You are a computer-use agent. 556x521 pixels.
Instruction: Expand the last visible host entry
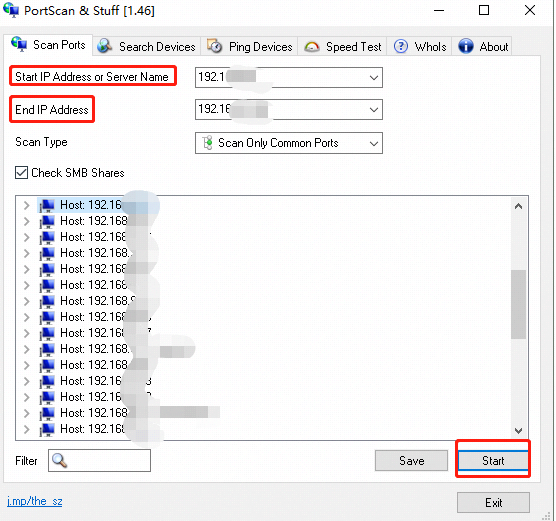point(26,429)
